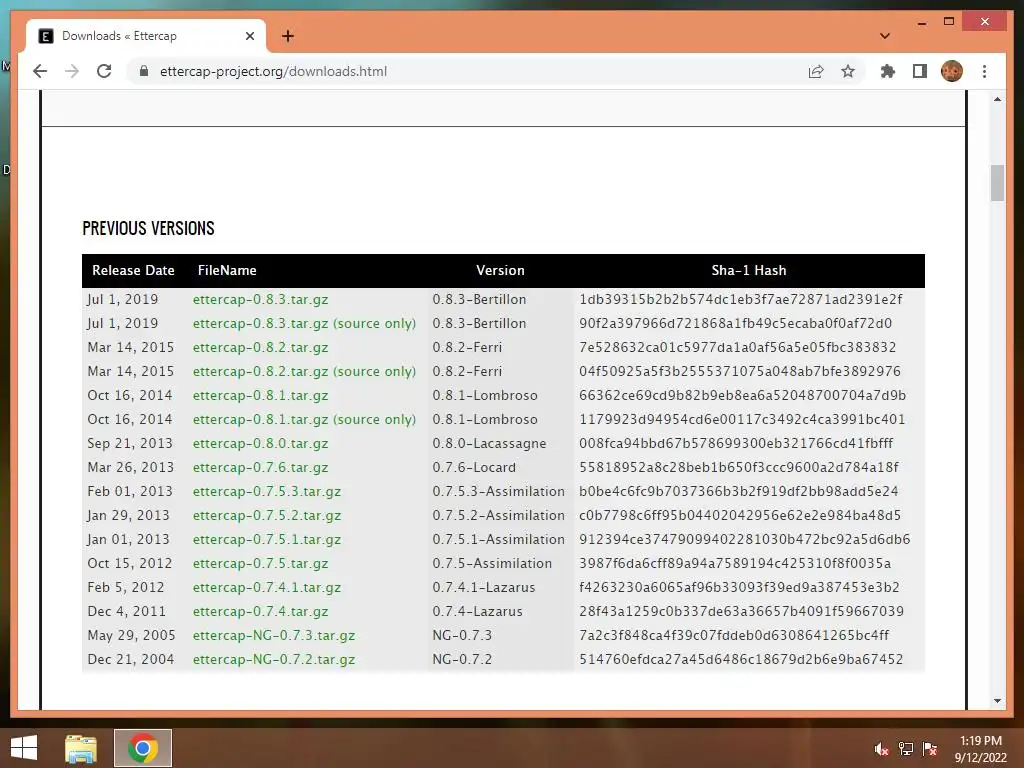Open the taskbar clock showing 1:19 PM
Image resolution: width=1024 pixels, height=768 pixels.
[980, 749]
